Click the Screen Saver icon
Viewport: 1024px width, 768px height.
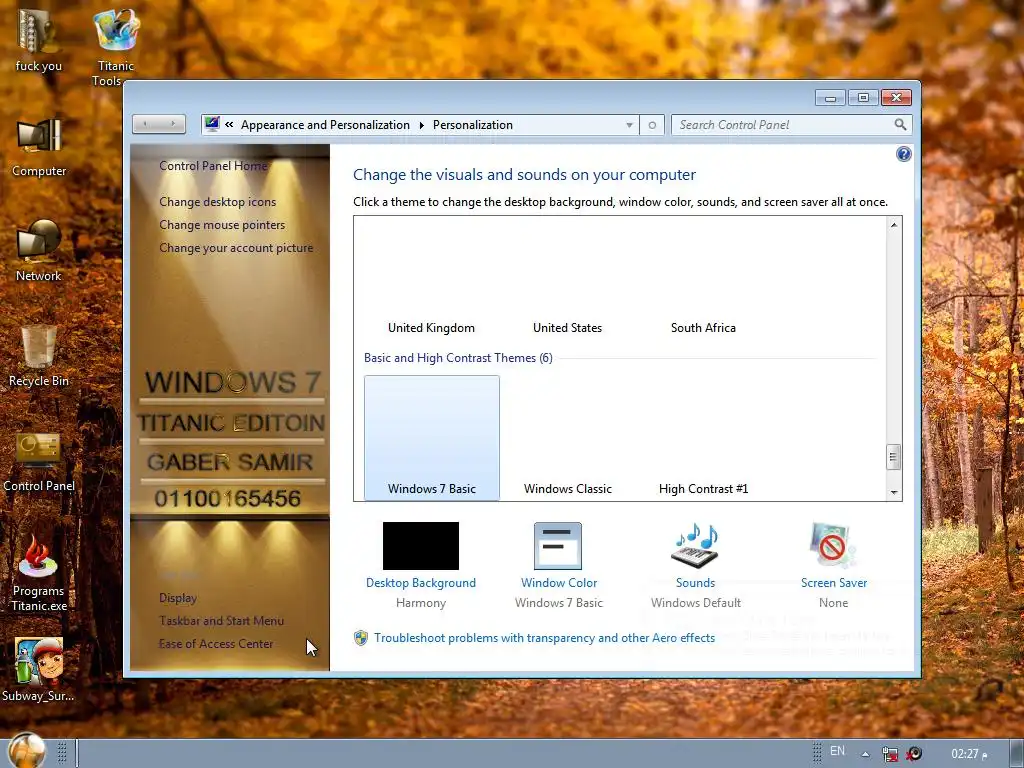[833, 546]
